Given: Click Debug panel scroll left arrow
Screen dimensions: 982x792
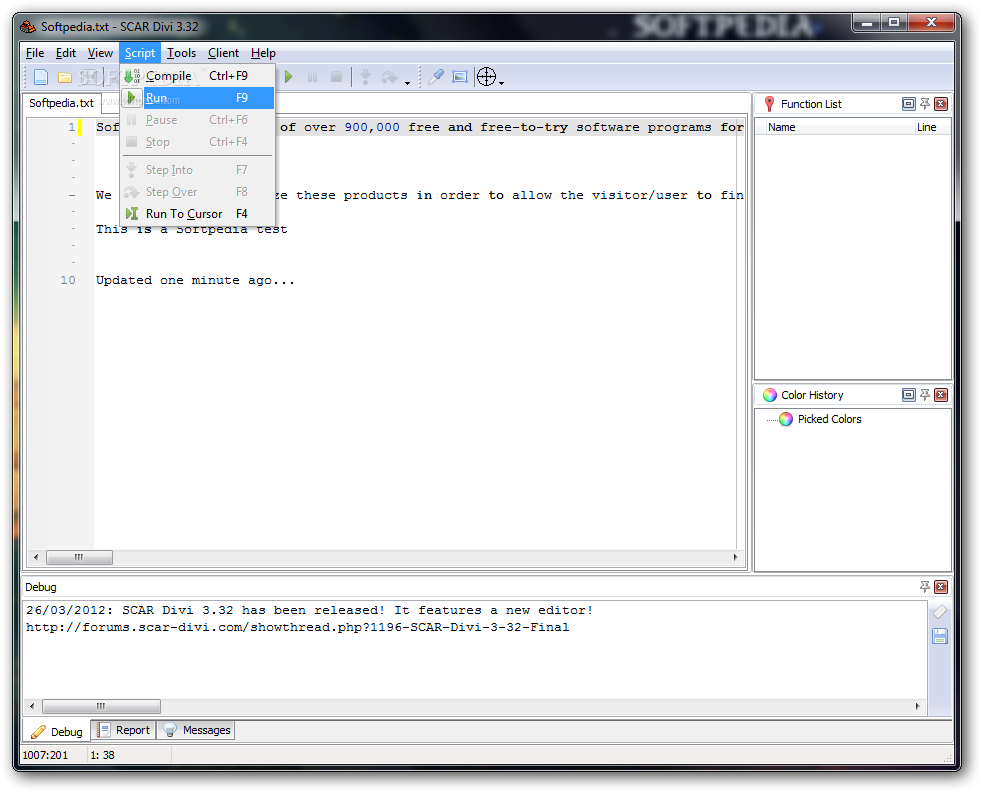Looking at the screenshot, I should pos(32,706).
